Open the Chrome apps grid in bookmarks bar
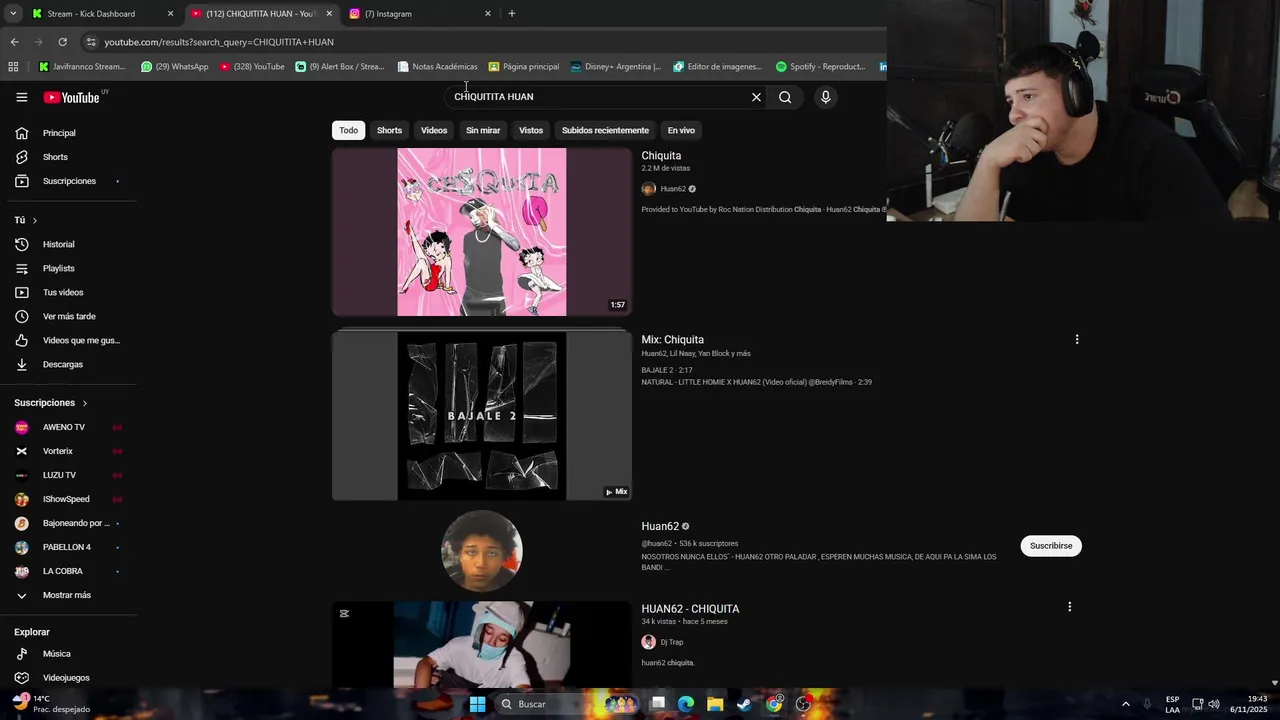Screen dimensions: 1280x720 [13, 67]
